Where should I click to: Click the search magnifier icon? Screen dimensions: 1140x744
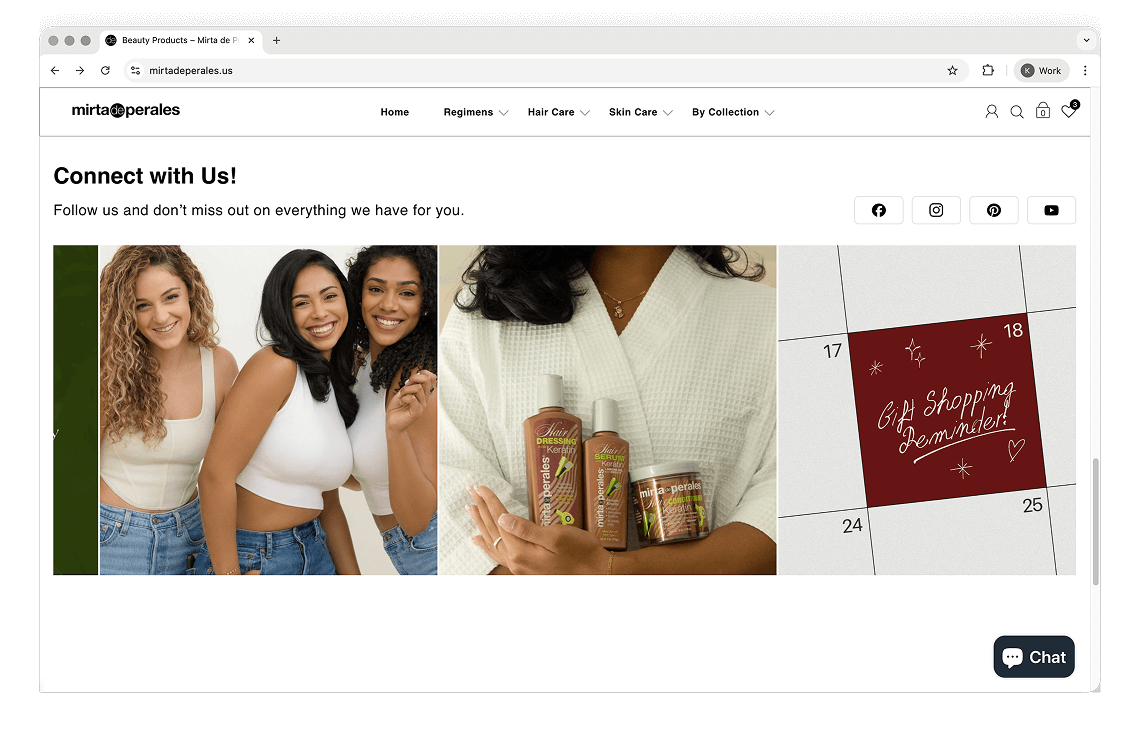[x=1016, y=111]
